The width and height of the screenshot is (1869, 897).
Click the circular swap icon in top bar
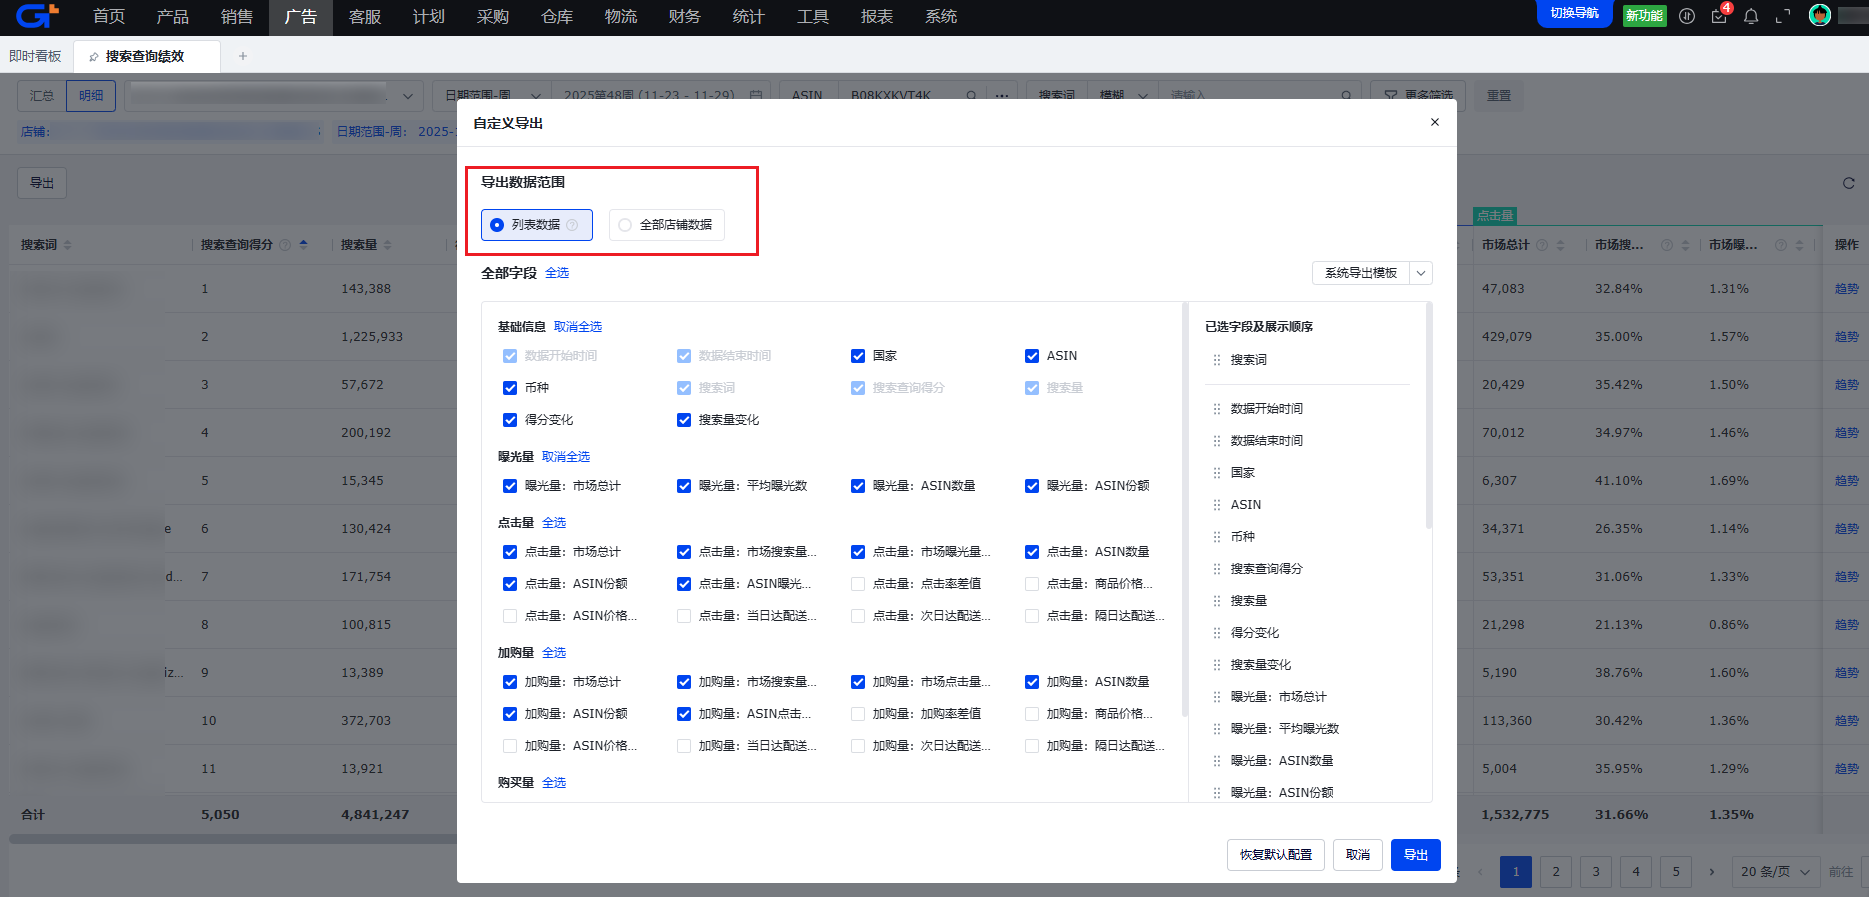[x=1687, y=16]
